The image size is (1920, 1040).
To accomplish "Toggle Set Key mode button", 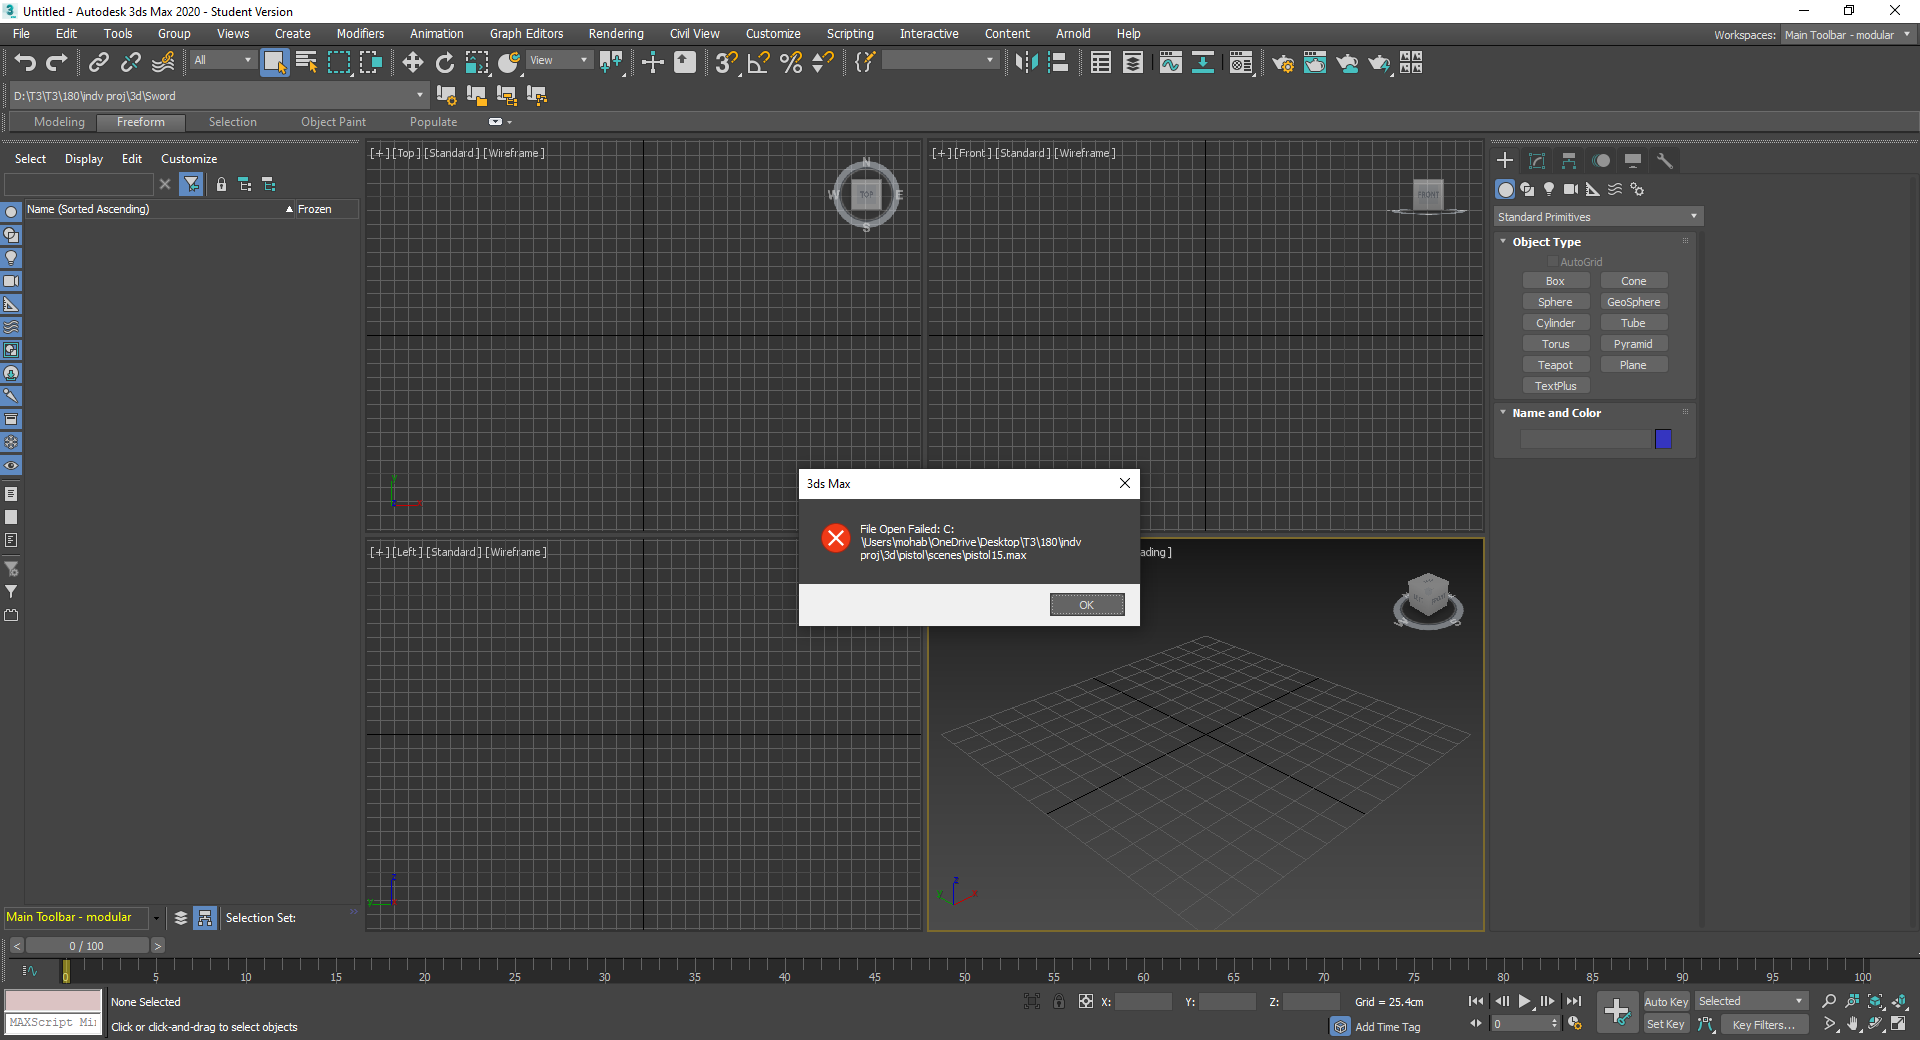I will 1666,1024.
